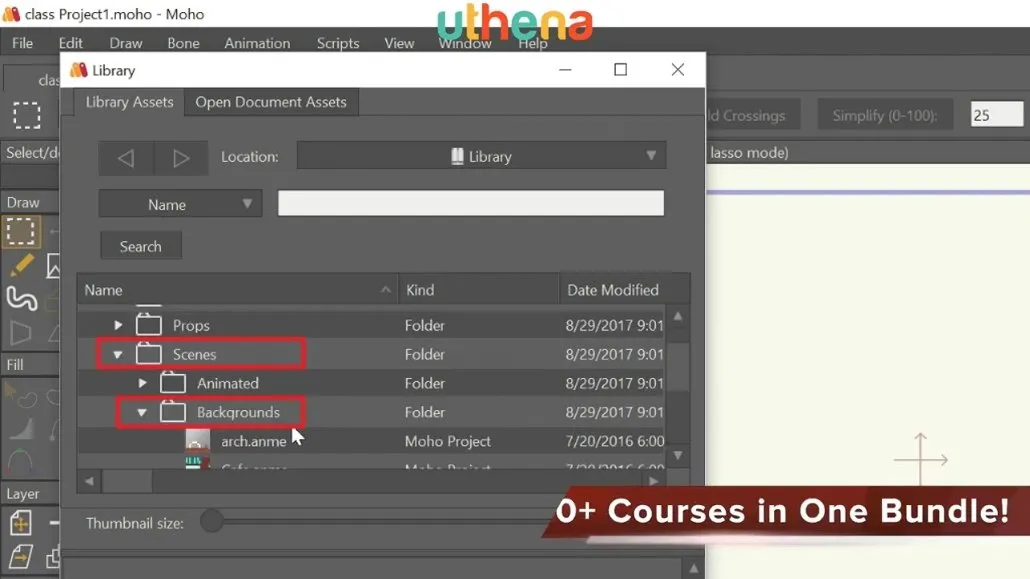Open the Name search criteria dropdown

pyautogui.click(x=180, y=204)
